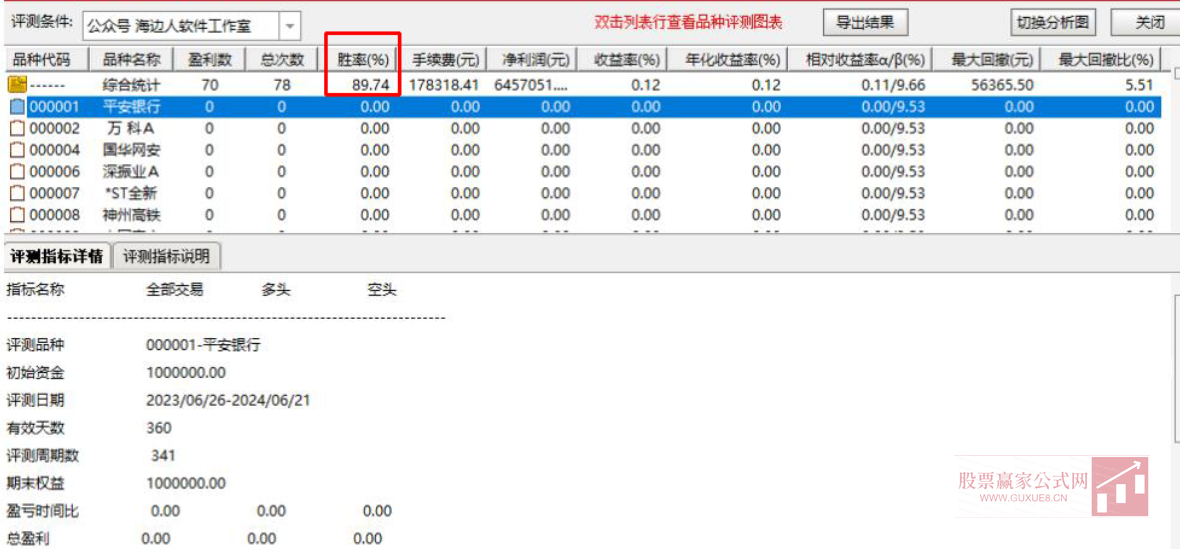Image resolution: width=1180 pixels, height=549 pixels.
Task: Click the 关闭 button
Action: (1148, 23)
